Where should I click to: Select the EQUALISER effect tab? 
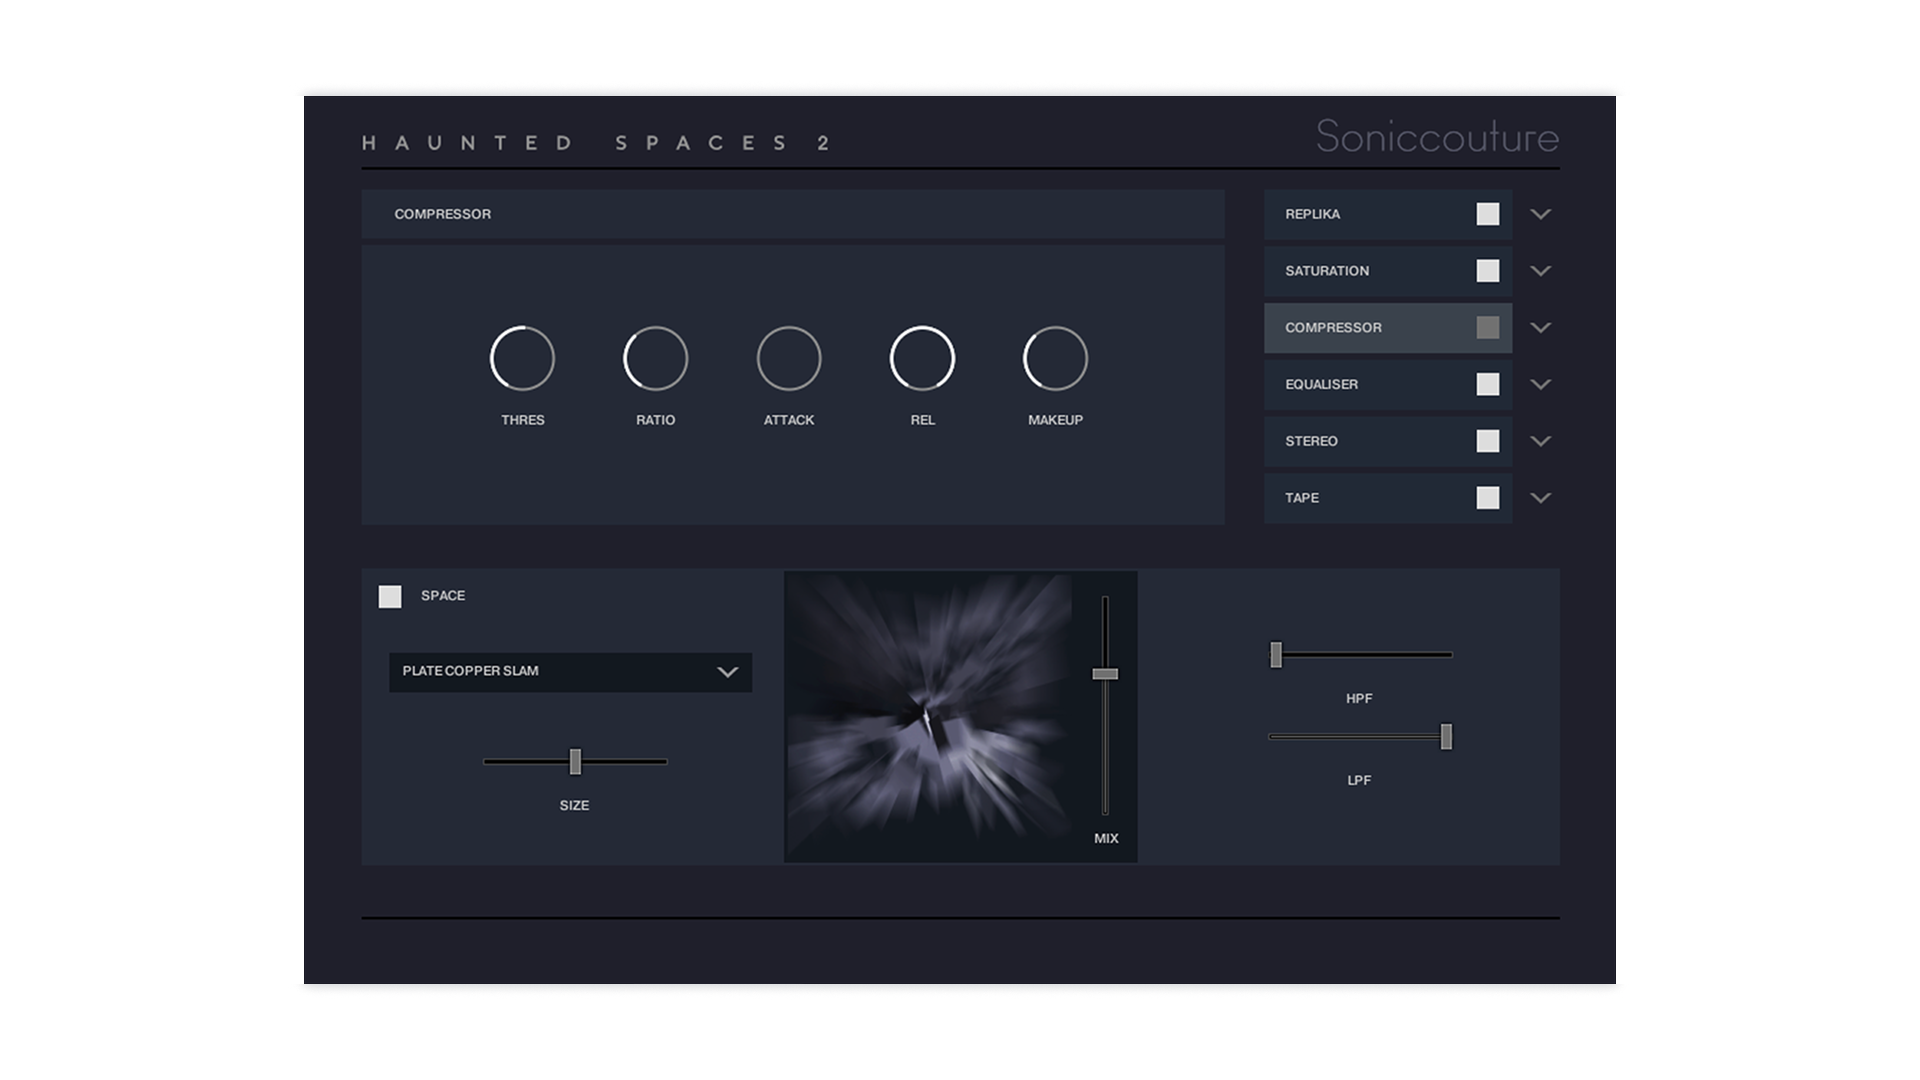pos(1388,384)
